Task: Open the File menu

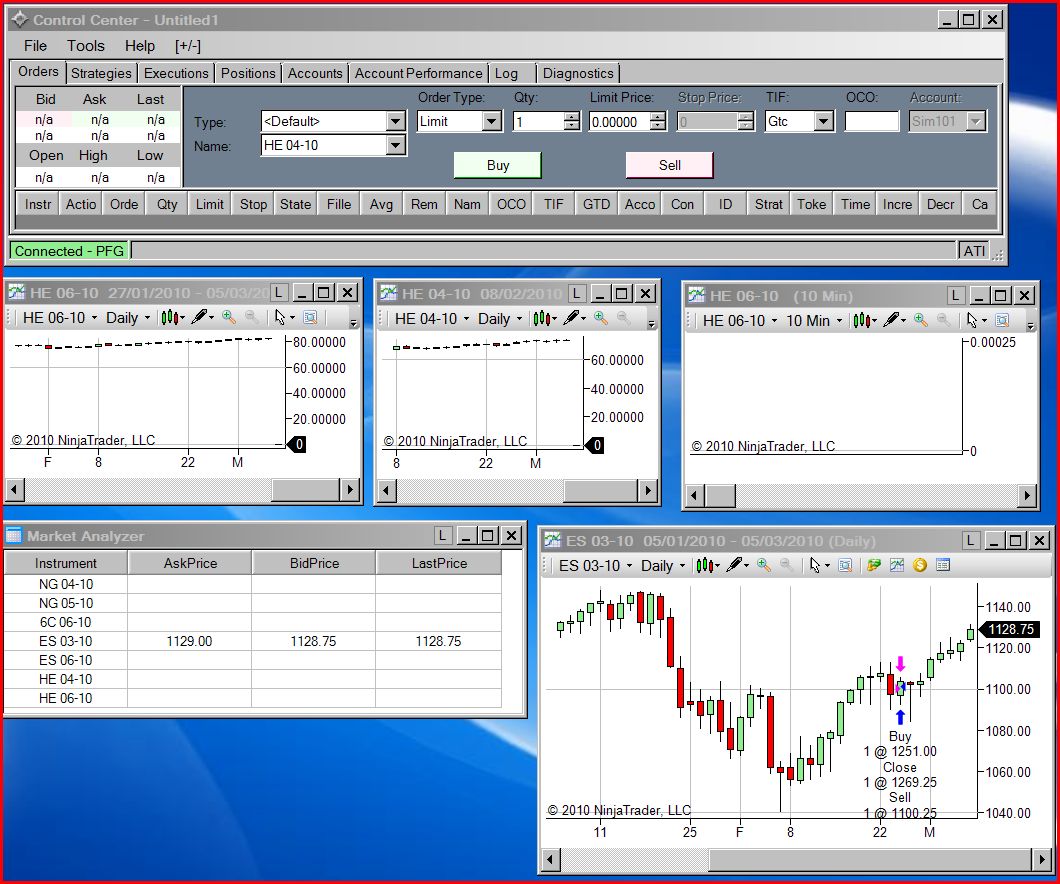Action: pos(35,46)
